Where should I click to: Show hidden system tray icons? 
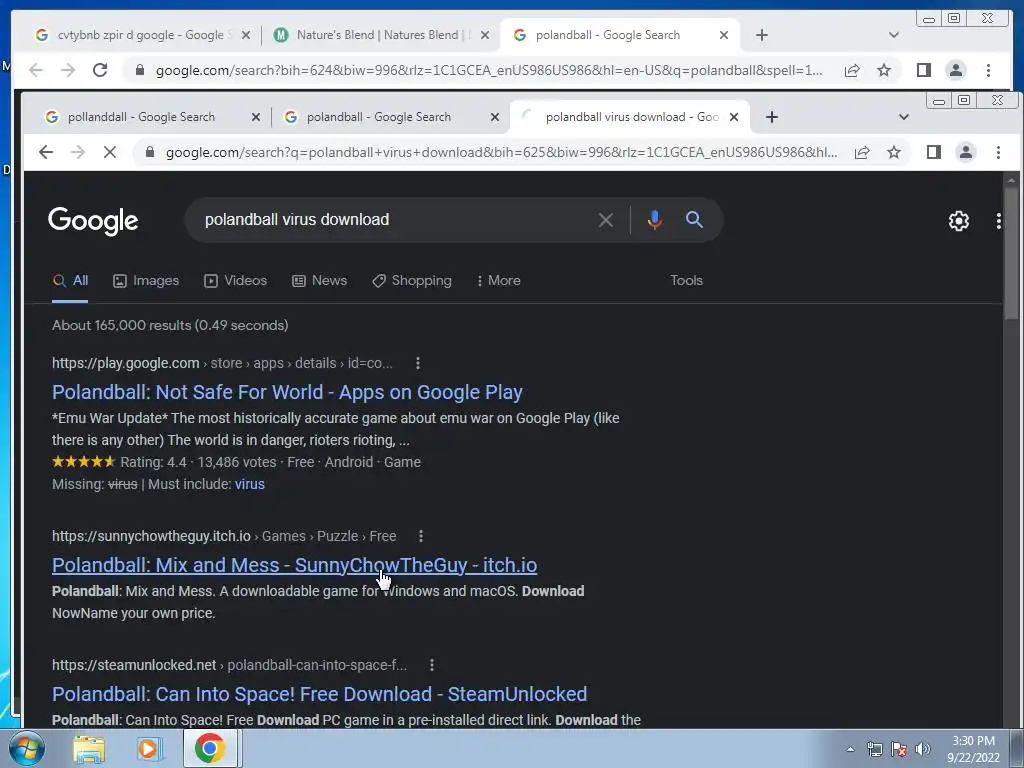pyautogui.click(x=850, y=749)
